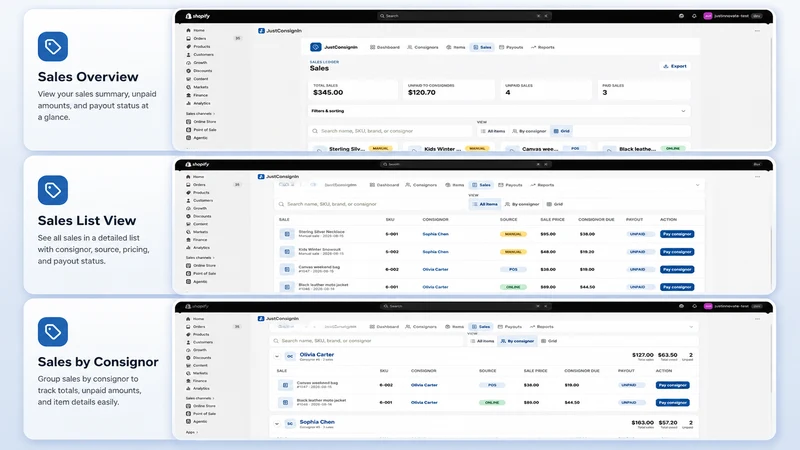Click the Total Sales $345.00 card

pyautogui.click(x=353, y=90)
